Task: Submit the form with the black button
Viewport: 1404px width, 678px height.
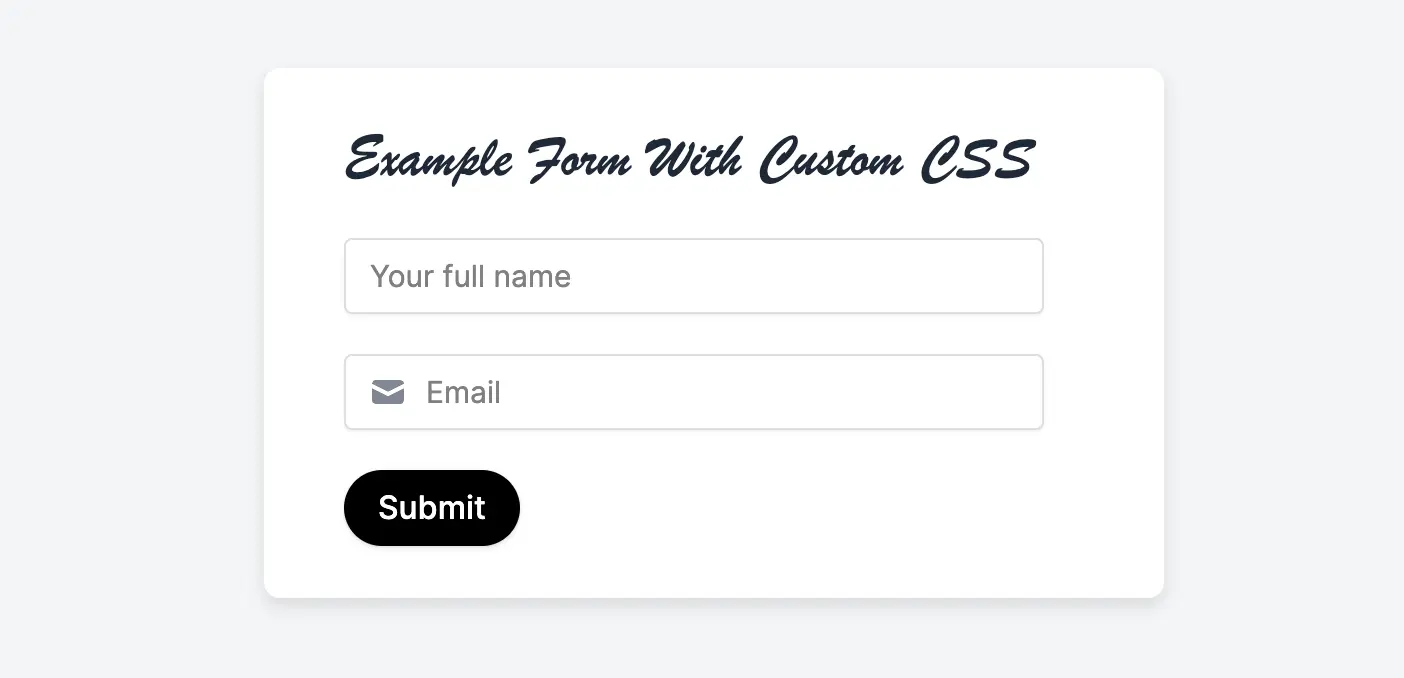Action: click(x=432, y=508)
